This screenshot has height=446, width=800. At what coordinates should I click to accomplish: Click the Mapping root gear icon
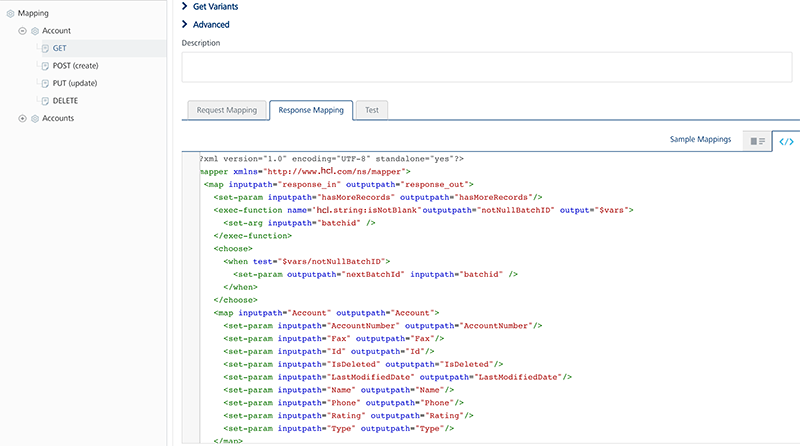tap(11, 13)
